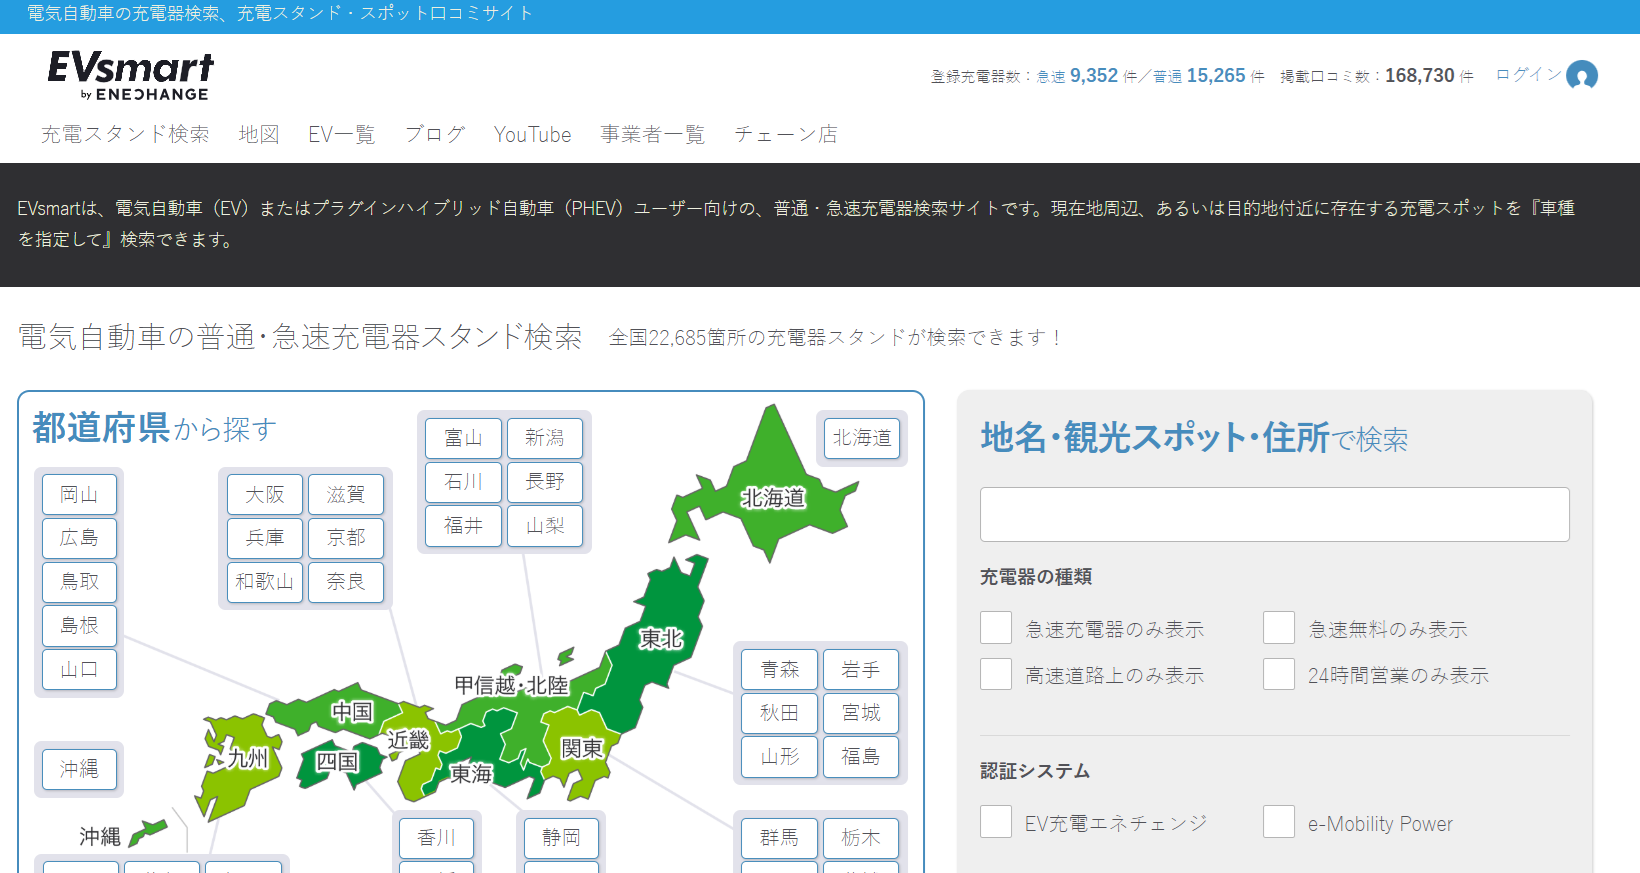The height and width of the screenshot is (873, 1640).
Task: Open the 充電スタンド検索 menu item
Action: [125, 135]
